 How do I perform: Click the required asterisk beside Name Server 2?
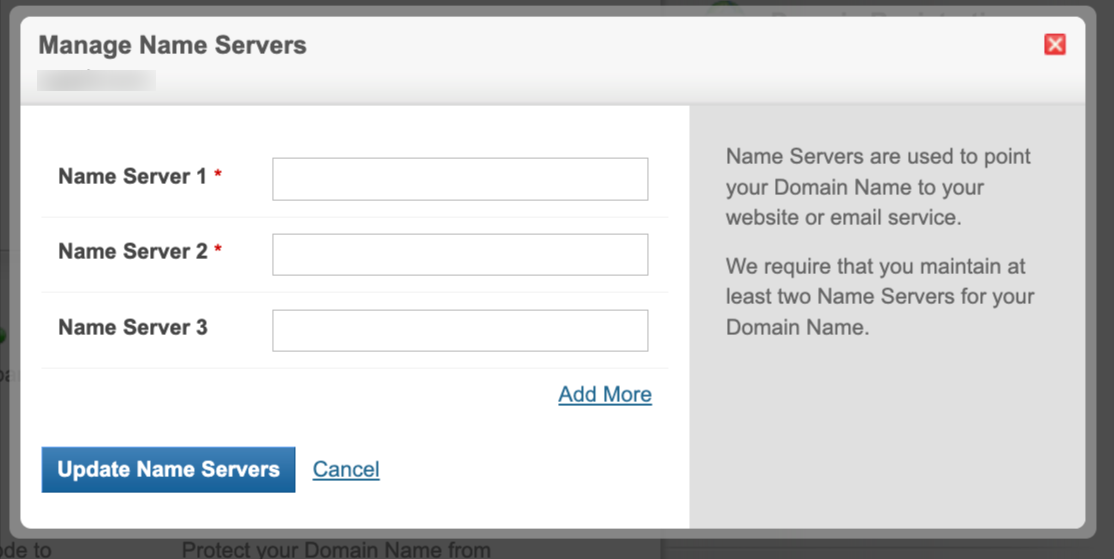coord(218,251)
